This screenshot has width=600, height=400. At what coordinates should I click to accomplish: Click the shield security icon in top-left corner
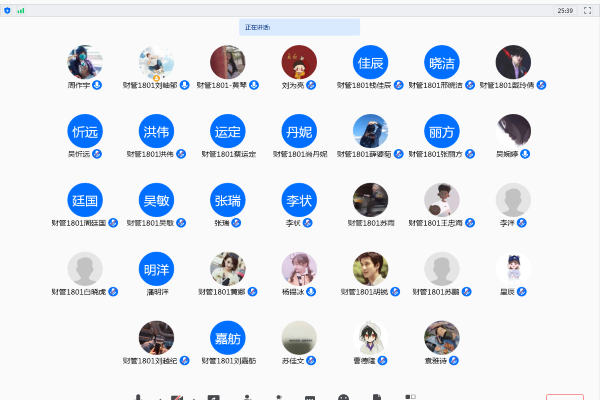pos(8,10)
